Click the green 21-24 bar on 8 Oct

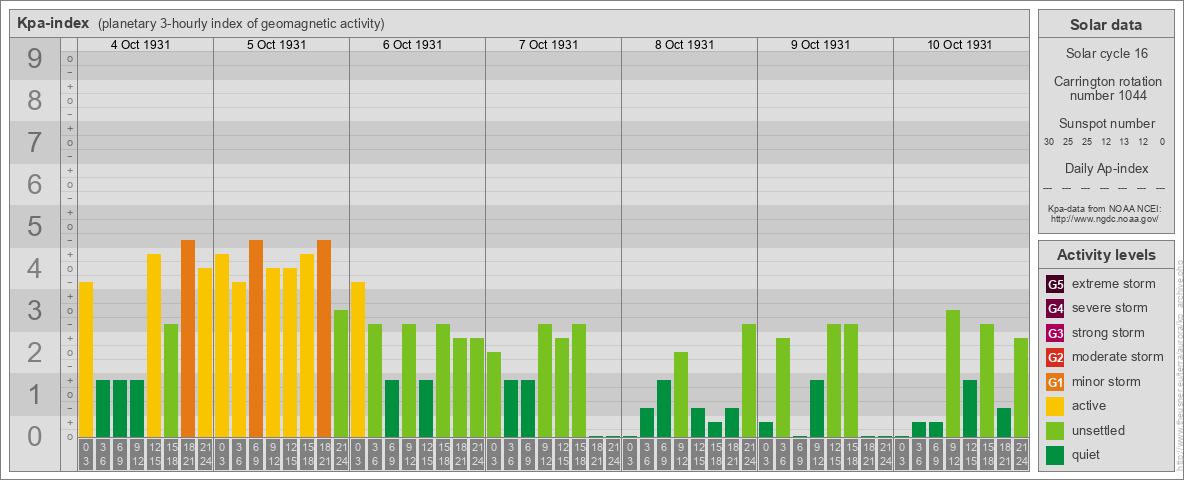coord(749,380)
